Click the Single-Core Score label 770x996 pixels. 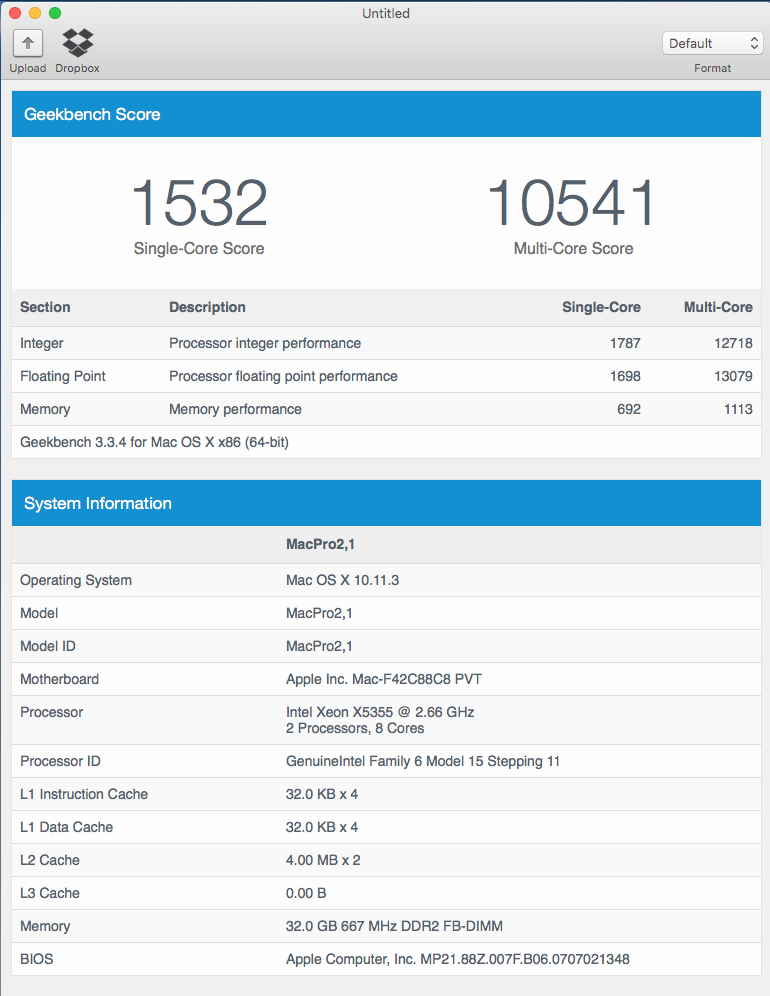(199, 248)
